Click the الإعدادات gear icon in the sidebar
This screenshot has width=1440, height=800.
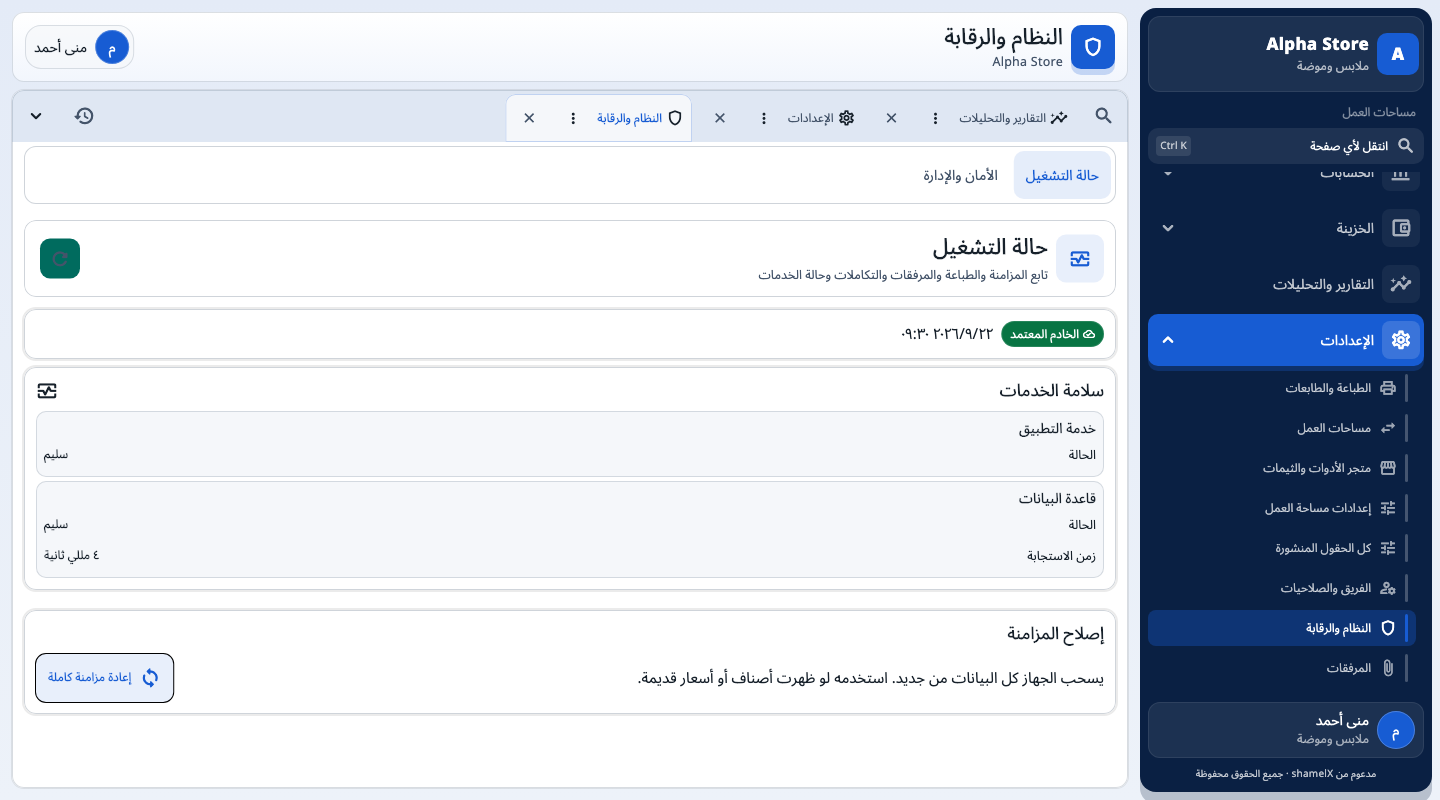coord(1401,340)
